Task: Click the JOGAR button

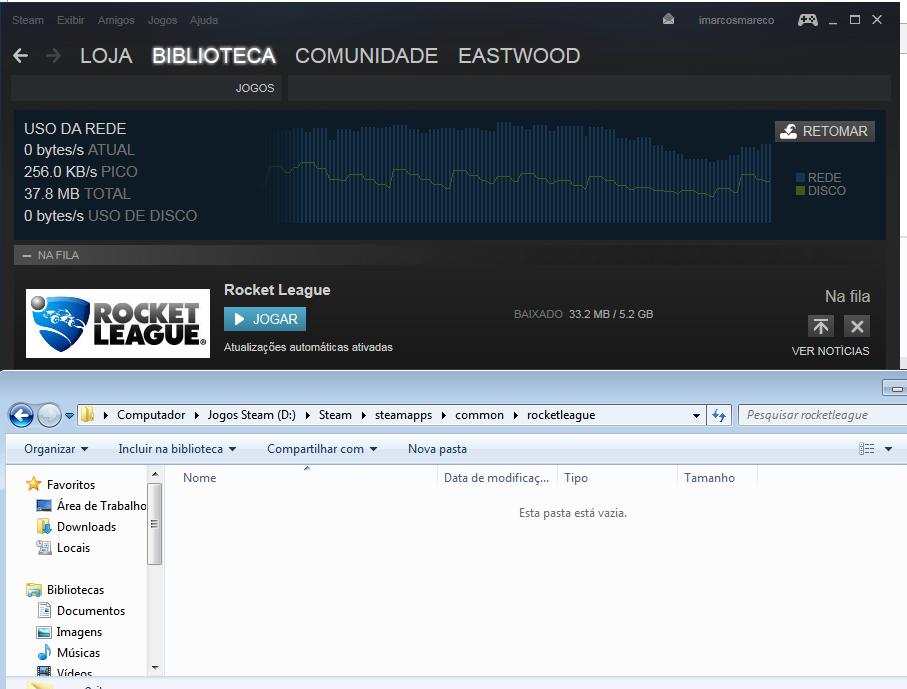Action: (x=265, y=319)
